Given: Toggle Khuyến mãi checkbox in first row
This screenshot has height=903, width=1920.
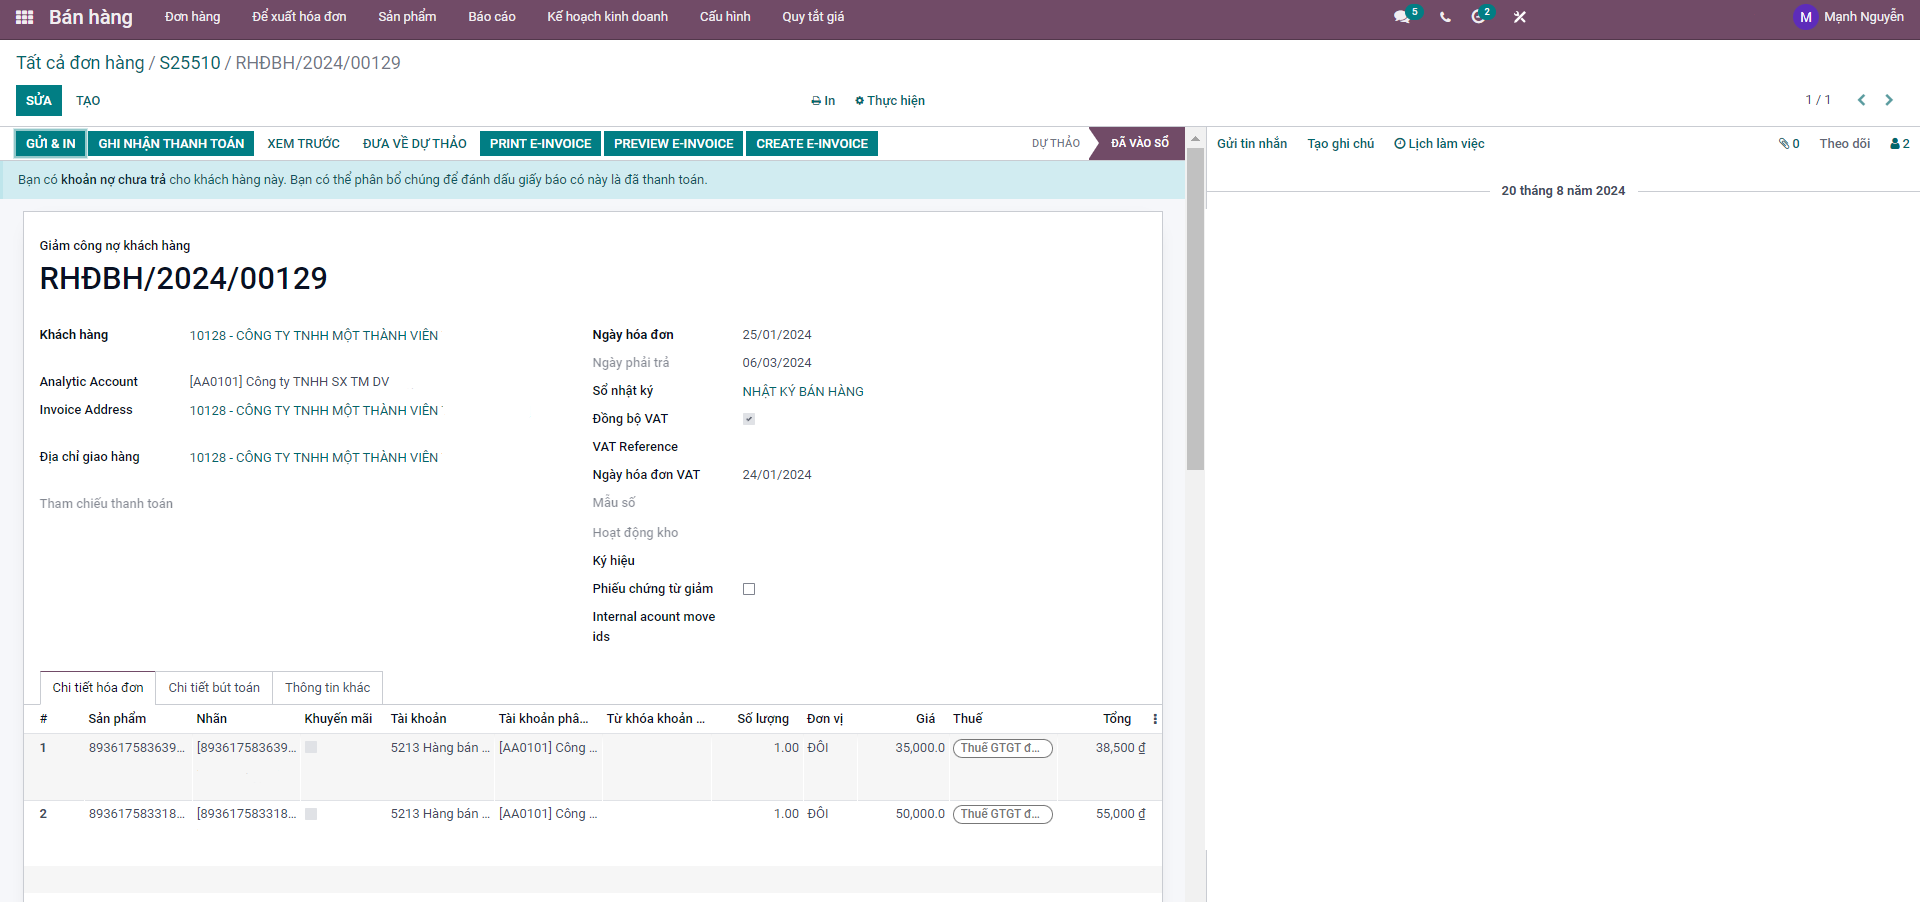Looking at the screenshot, I should click(x=311, y=748).
